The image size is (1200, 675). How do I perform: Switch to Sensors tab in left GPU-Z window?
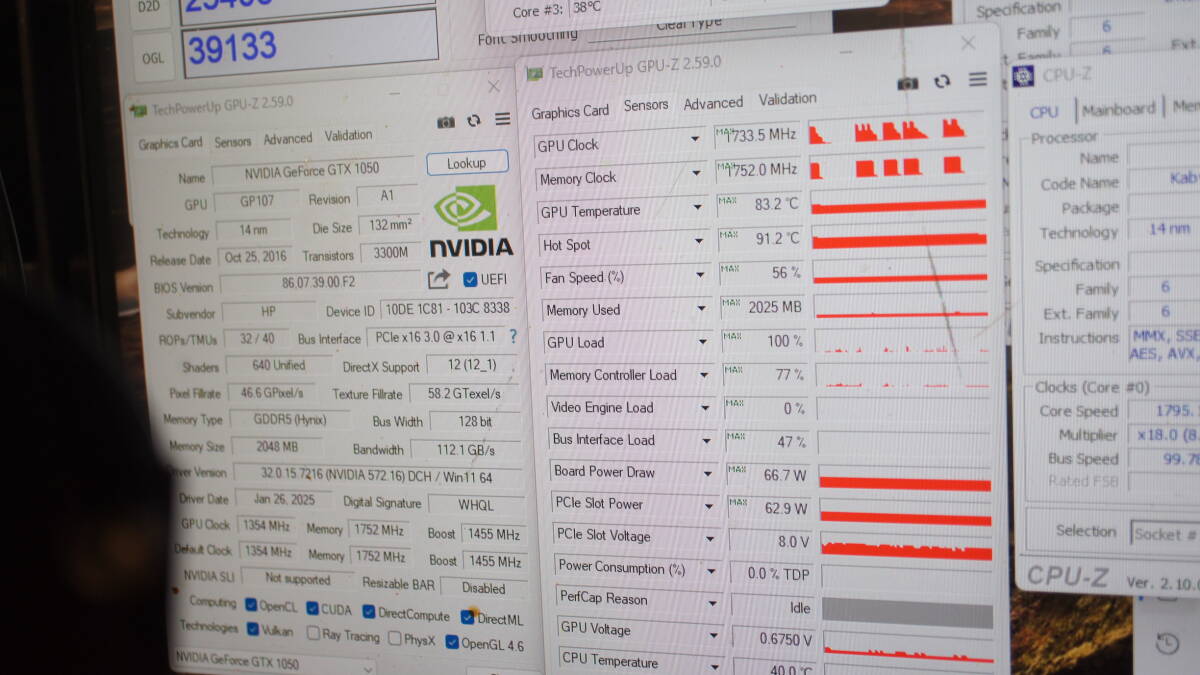[x=233, y=141]
